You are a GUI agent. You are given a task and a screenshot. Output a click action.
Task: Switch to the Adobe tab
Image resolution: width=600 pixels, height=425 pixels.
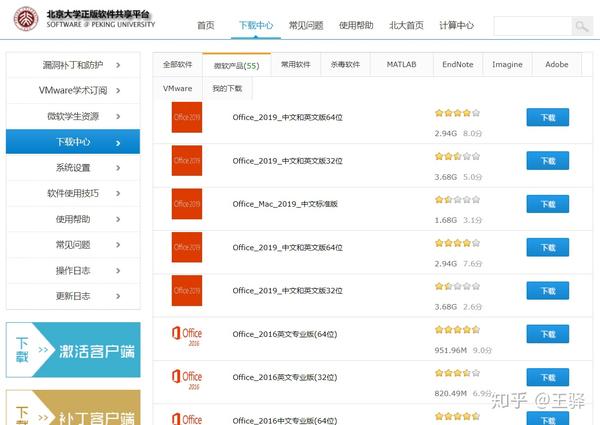(x=557, y=65)
